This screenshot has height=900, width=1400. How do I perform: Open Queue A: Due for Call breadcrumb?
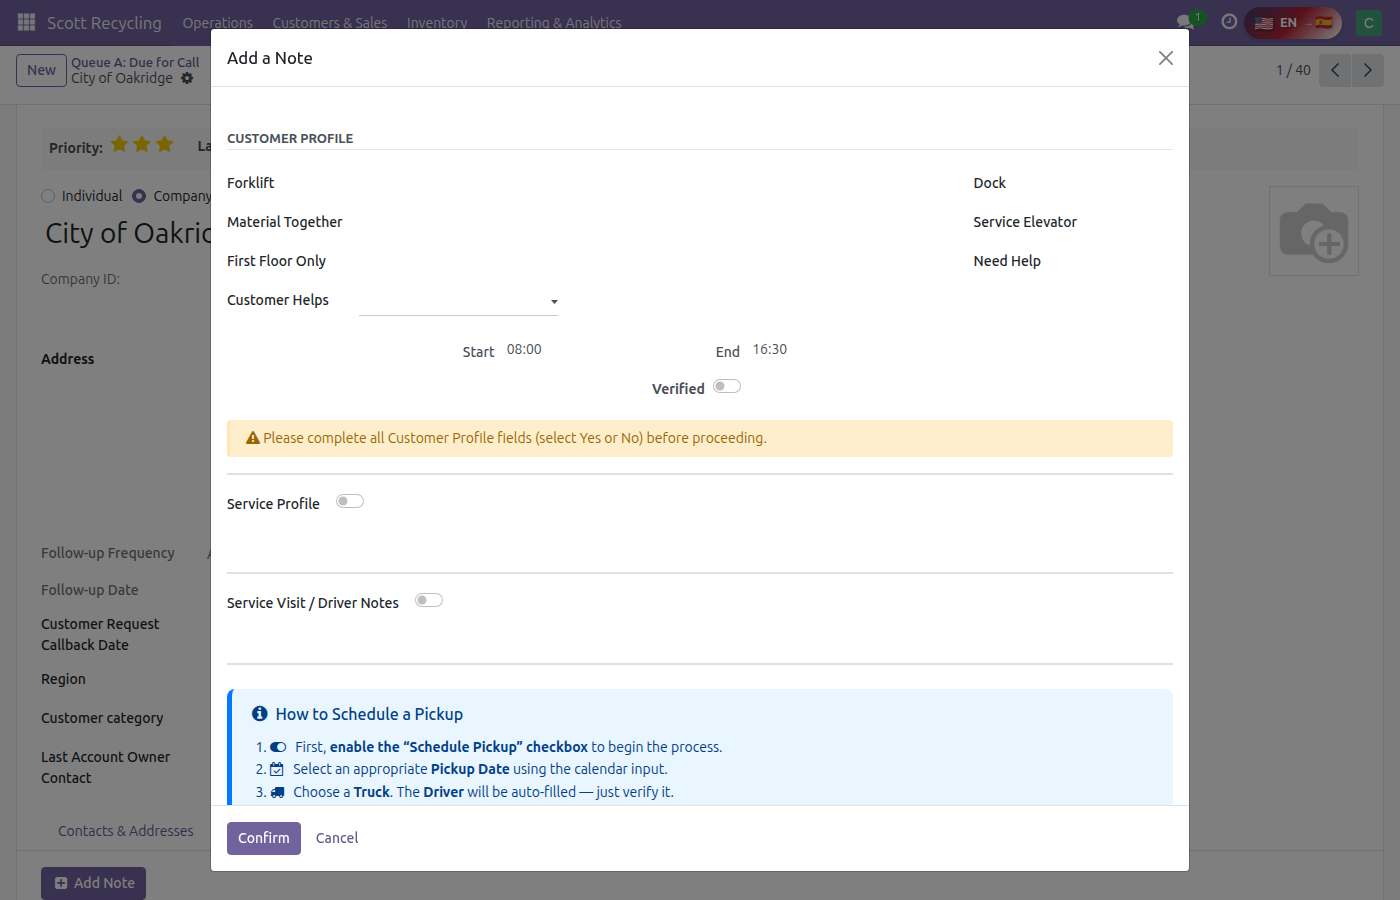(x=135, y=62)
